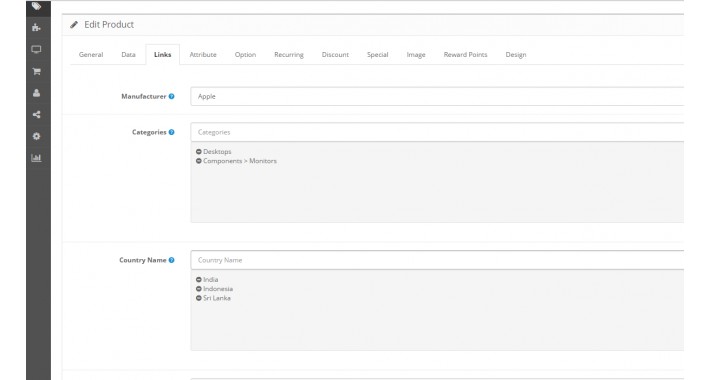
Task: Switch to the Image tab
Action: pos(416,55)
